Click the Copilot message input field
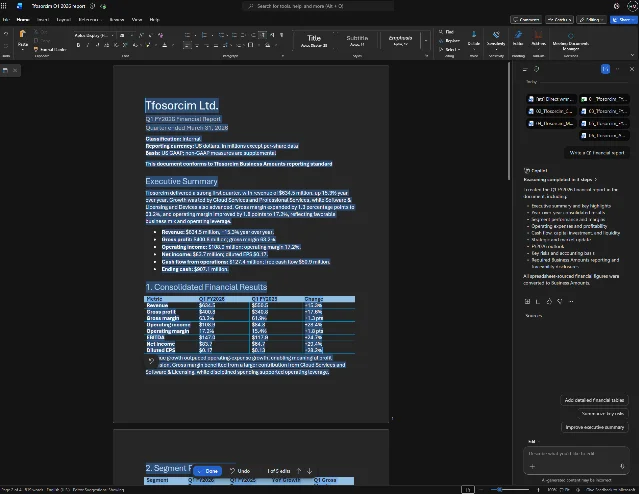This screenshot has width=639, height=494. tap(576, 454)
